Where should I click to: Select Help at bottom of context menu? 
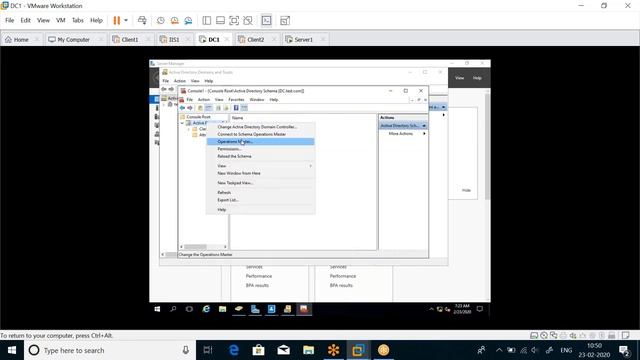click(x=260, y=210)
